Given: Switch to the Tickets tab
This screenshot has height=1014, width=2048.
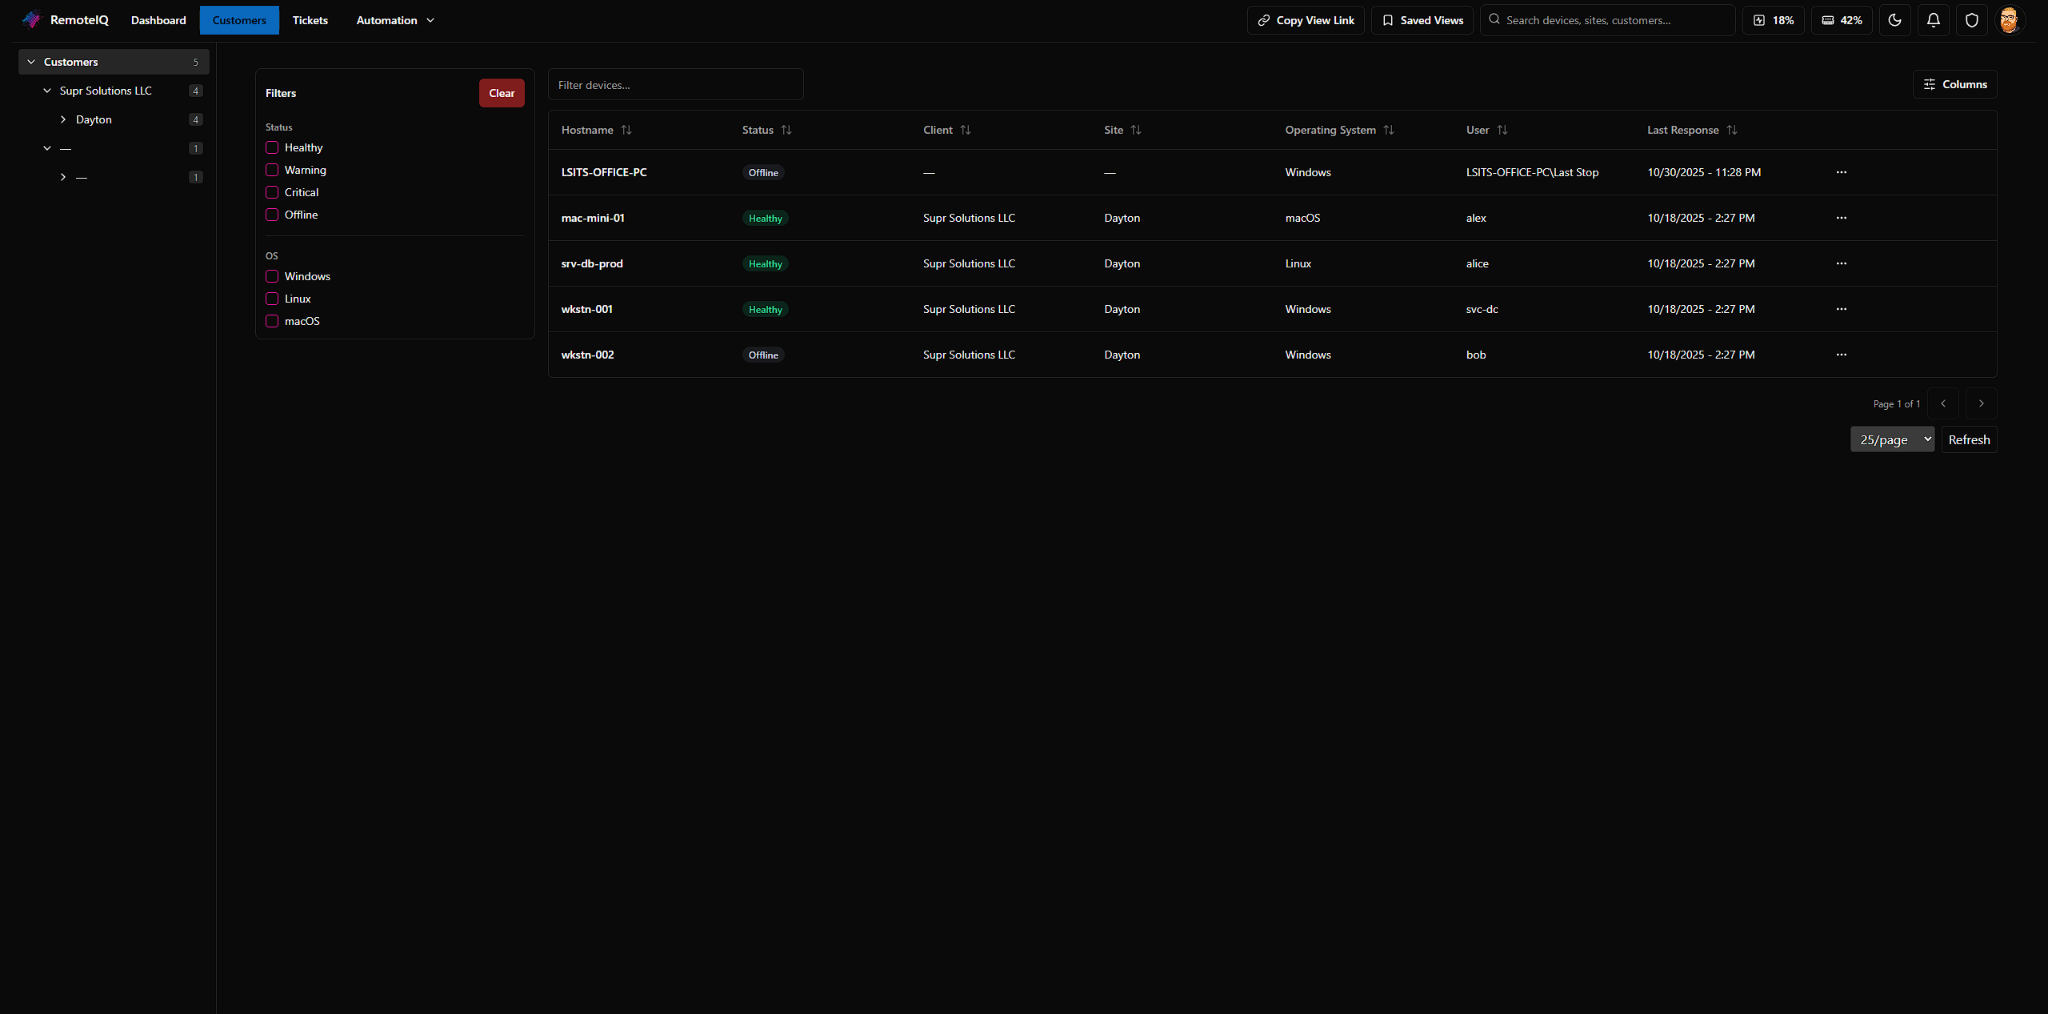Looking at the screenshot, I should point(310,20).
